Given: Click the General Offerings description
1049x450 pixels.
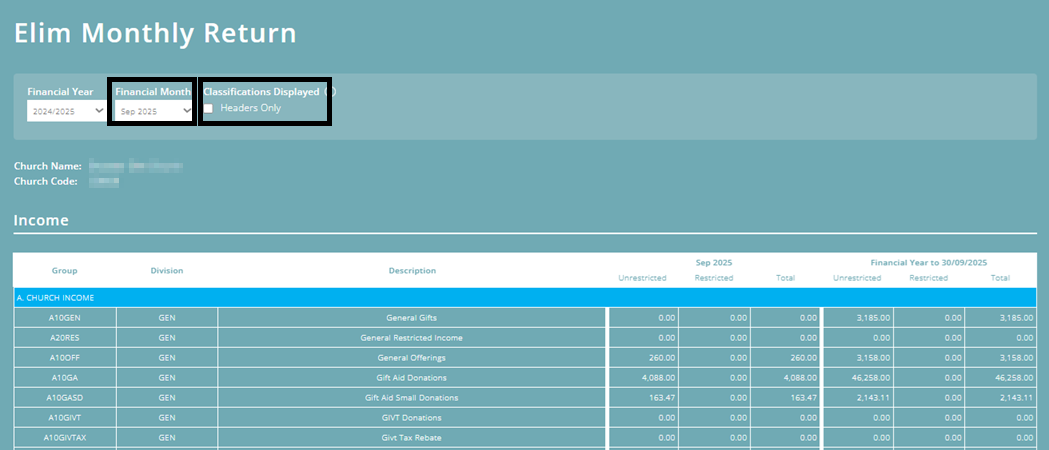Looking at the screenshot, I should [412, 358].
